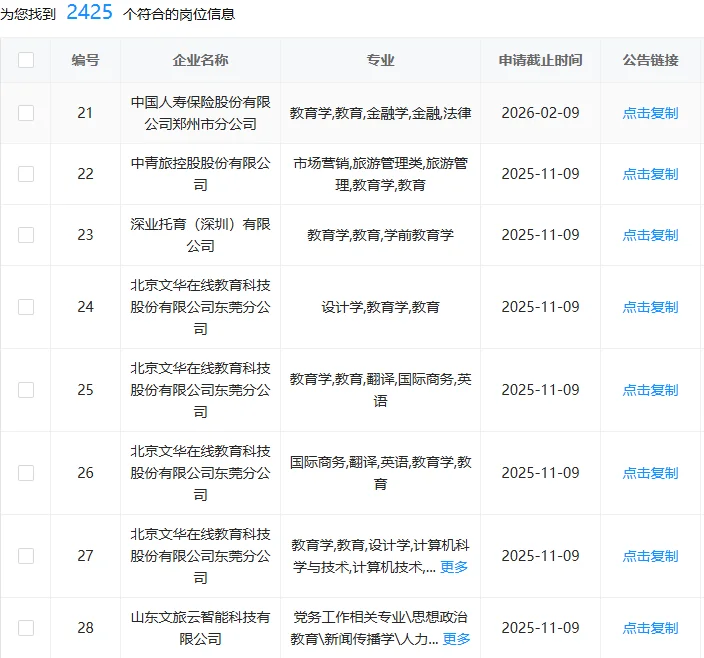
Task: Click row number 21
Action: 85,113
